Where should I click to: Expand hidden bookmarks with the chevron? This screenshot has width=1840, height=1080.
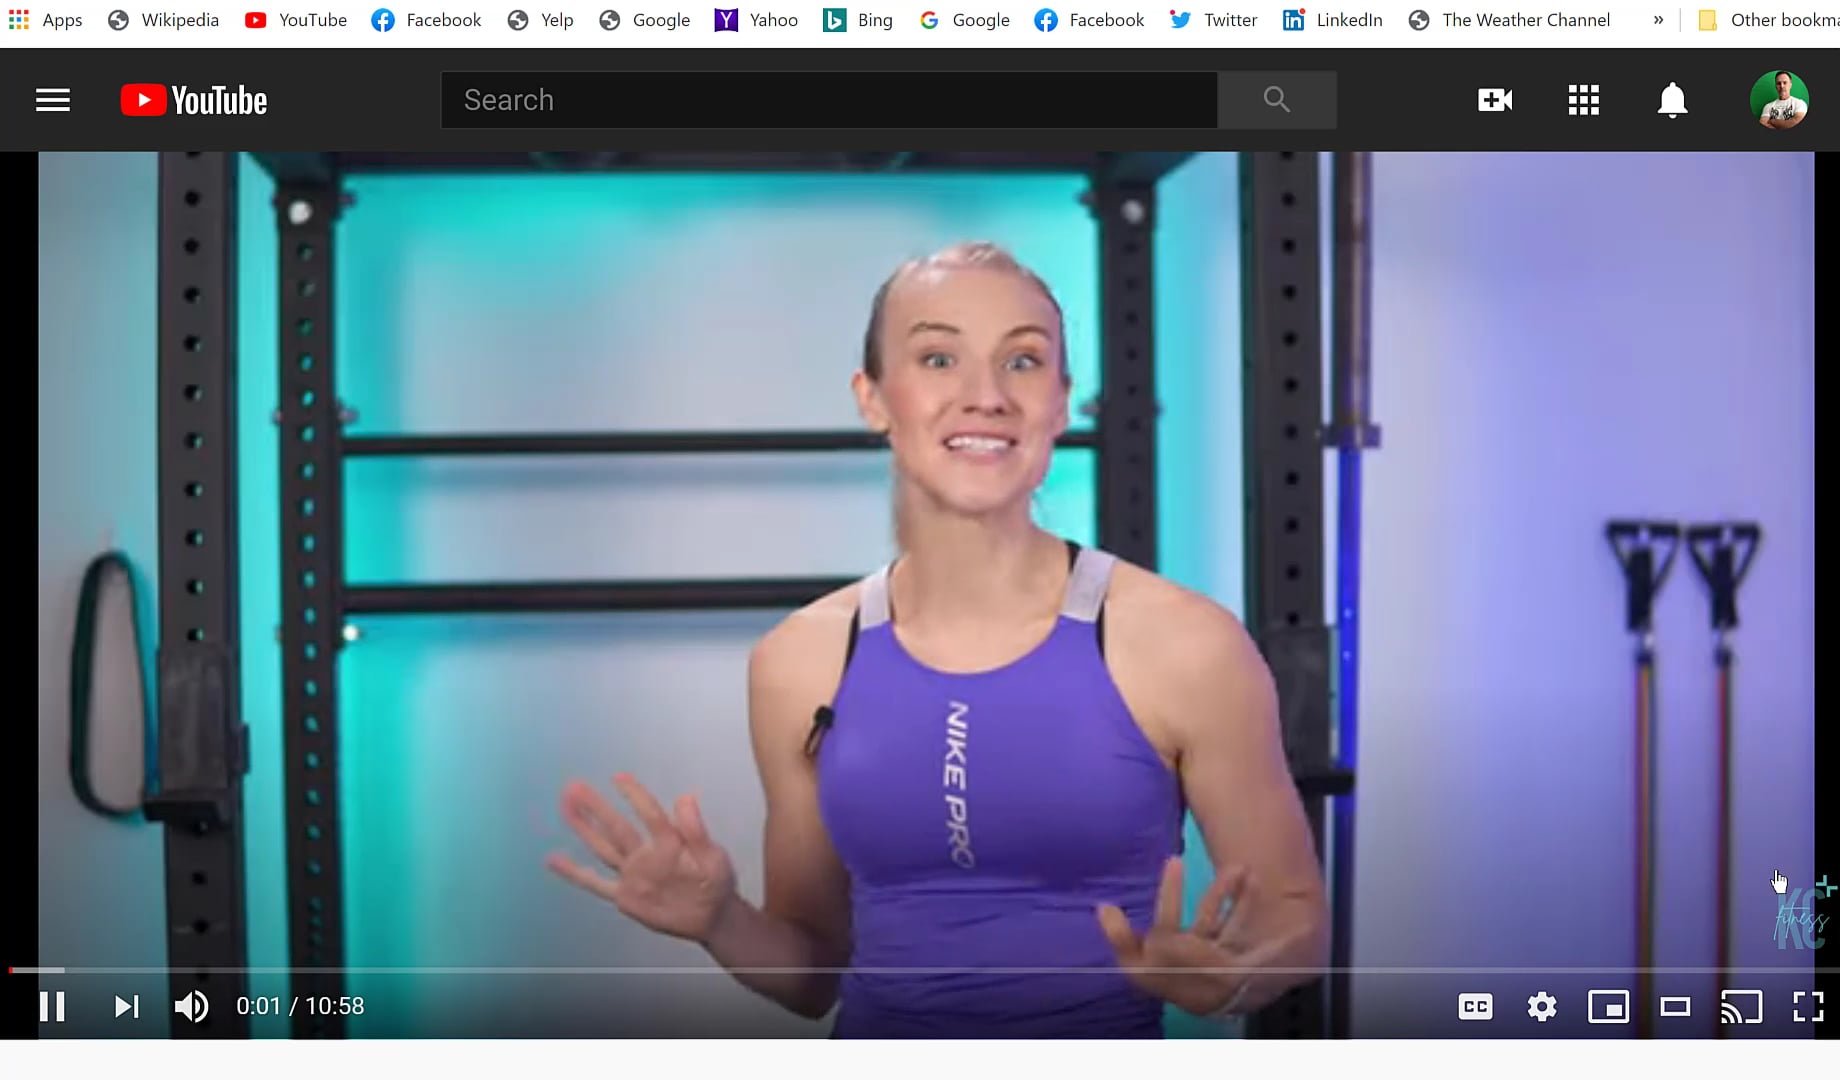click(x=1657, y=19)
